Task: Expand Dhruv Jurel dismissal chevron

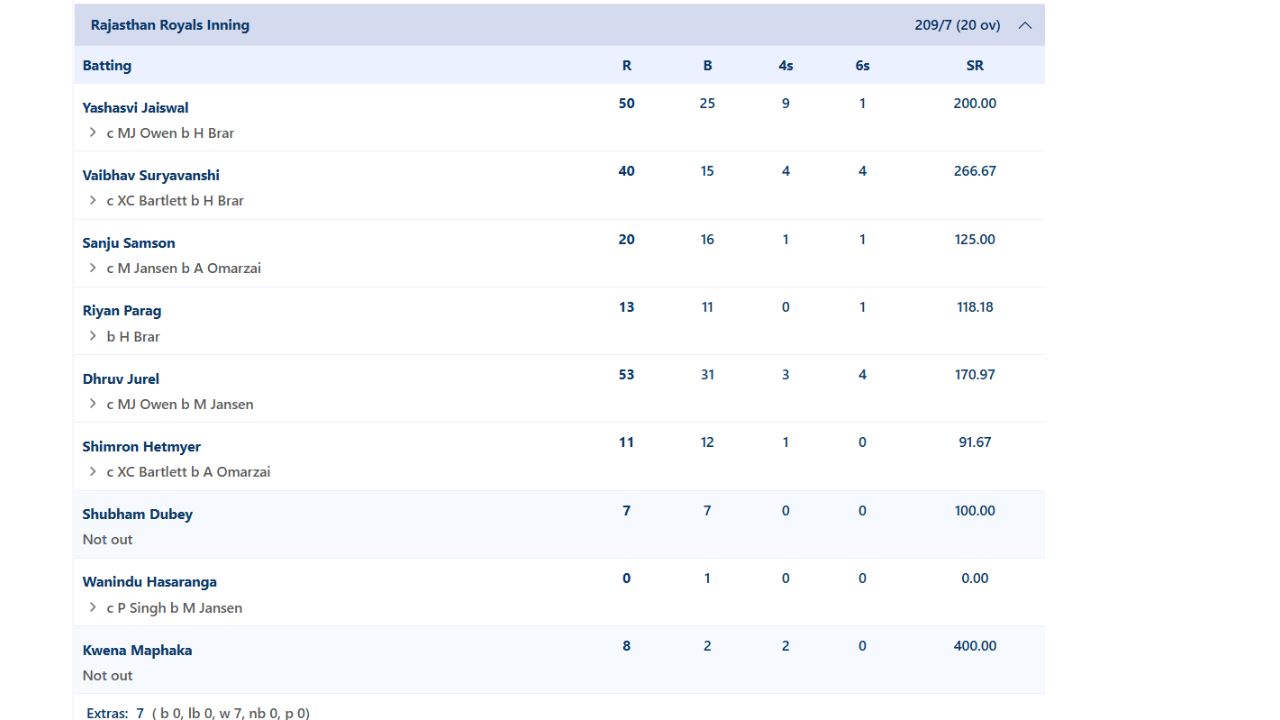Action: point(92,404)
